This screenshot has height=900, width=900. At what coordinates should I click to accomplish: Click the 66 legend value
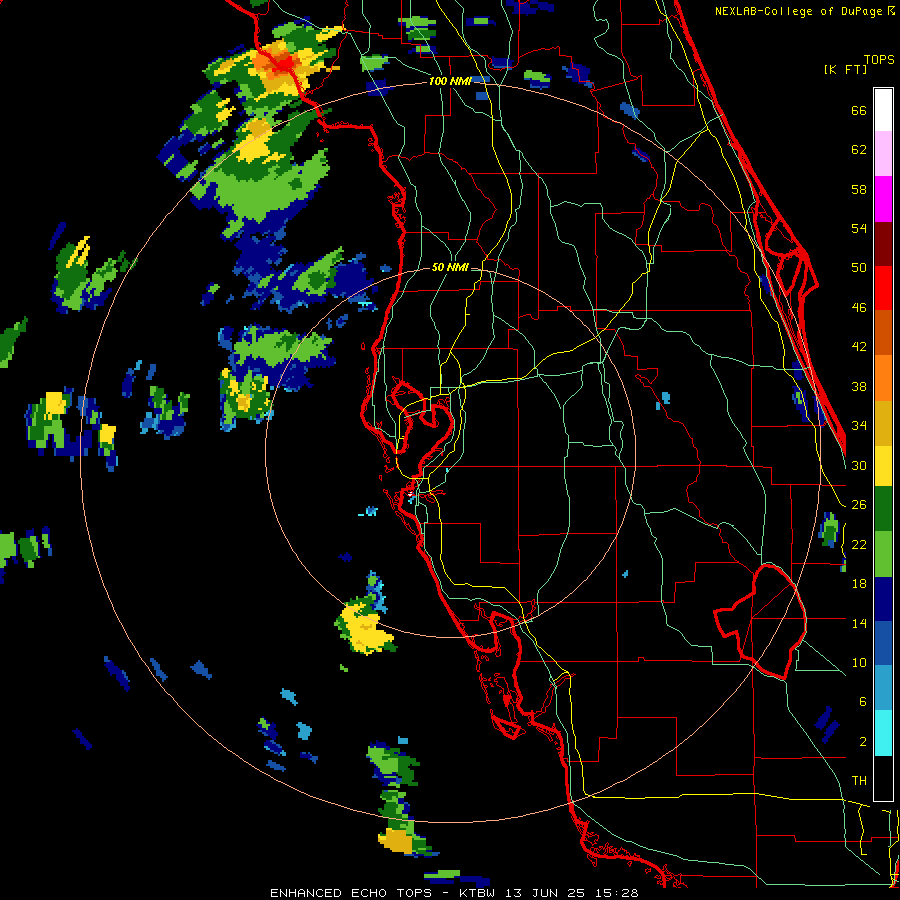[x=859, y=111]
